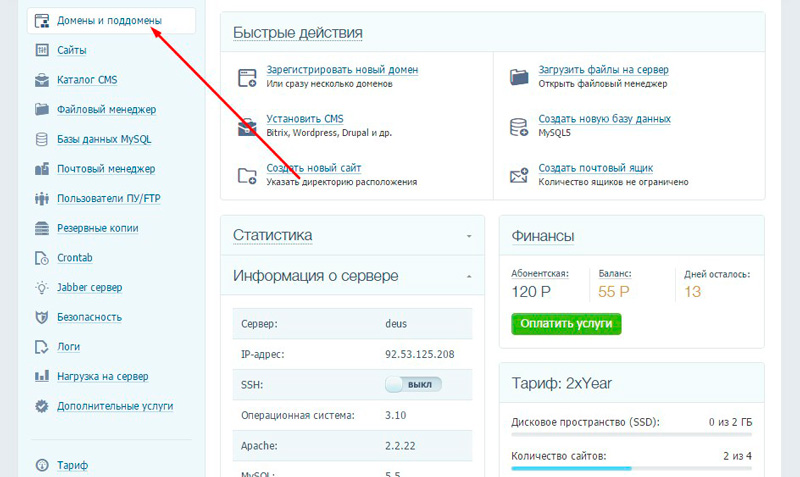The height and width of the screenshot is (477, 800).
Task: Click the file manager folder icon
Action: (42, 110)
